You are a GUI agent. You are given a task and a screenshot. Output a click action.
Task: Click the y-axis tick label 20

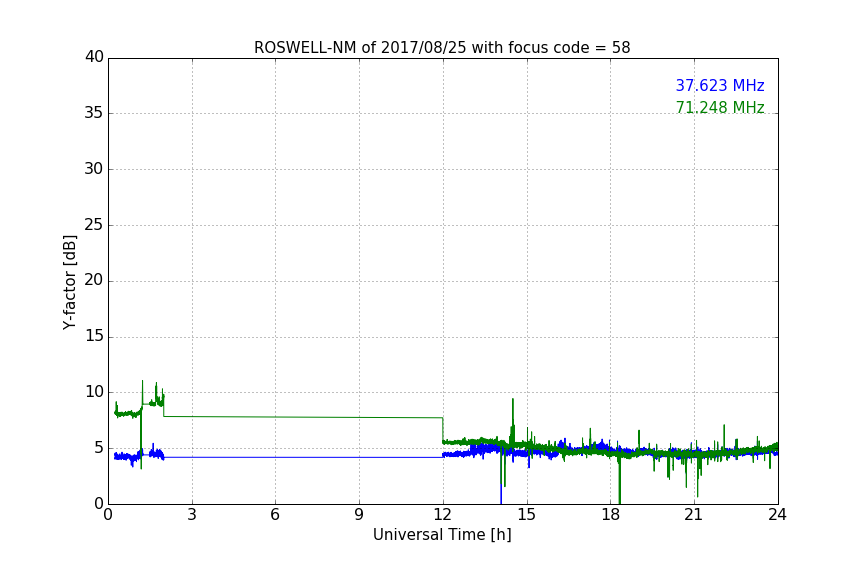(94, 281)
